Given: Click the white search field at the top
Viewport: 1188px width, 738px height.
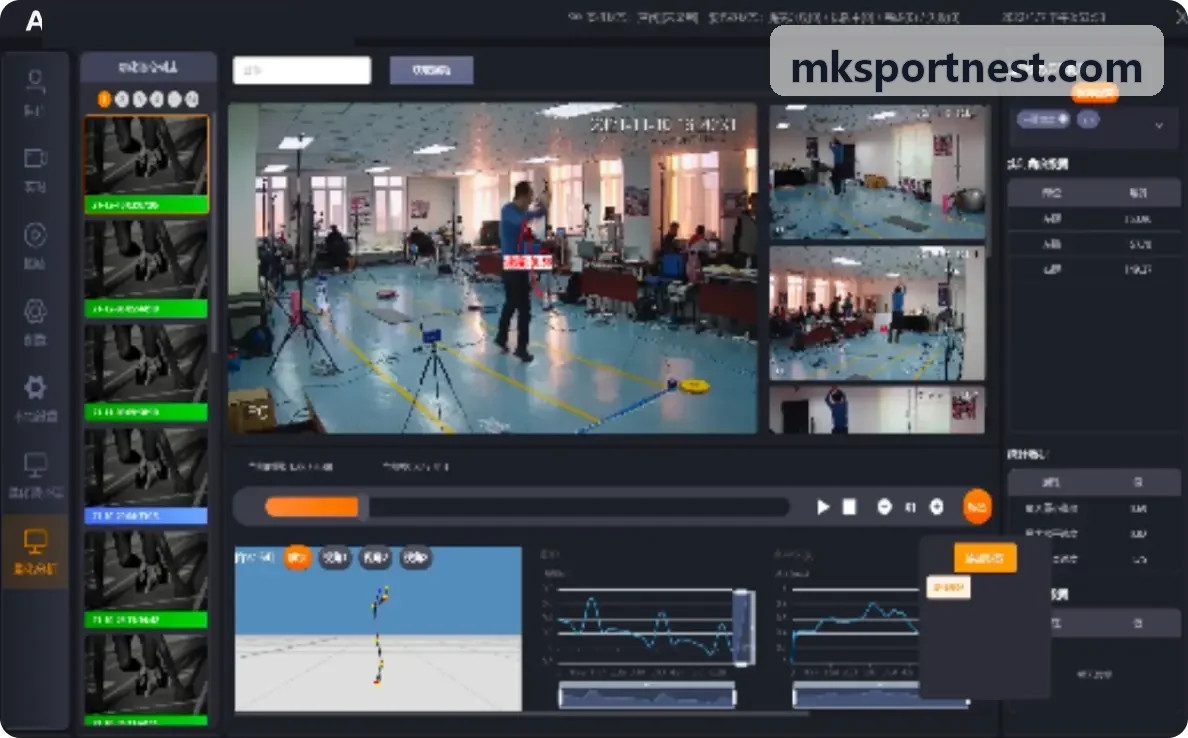Looking at the screenshot, I should 302,70.
